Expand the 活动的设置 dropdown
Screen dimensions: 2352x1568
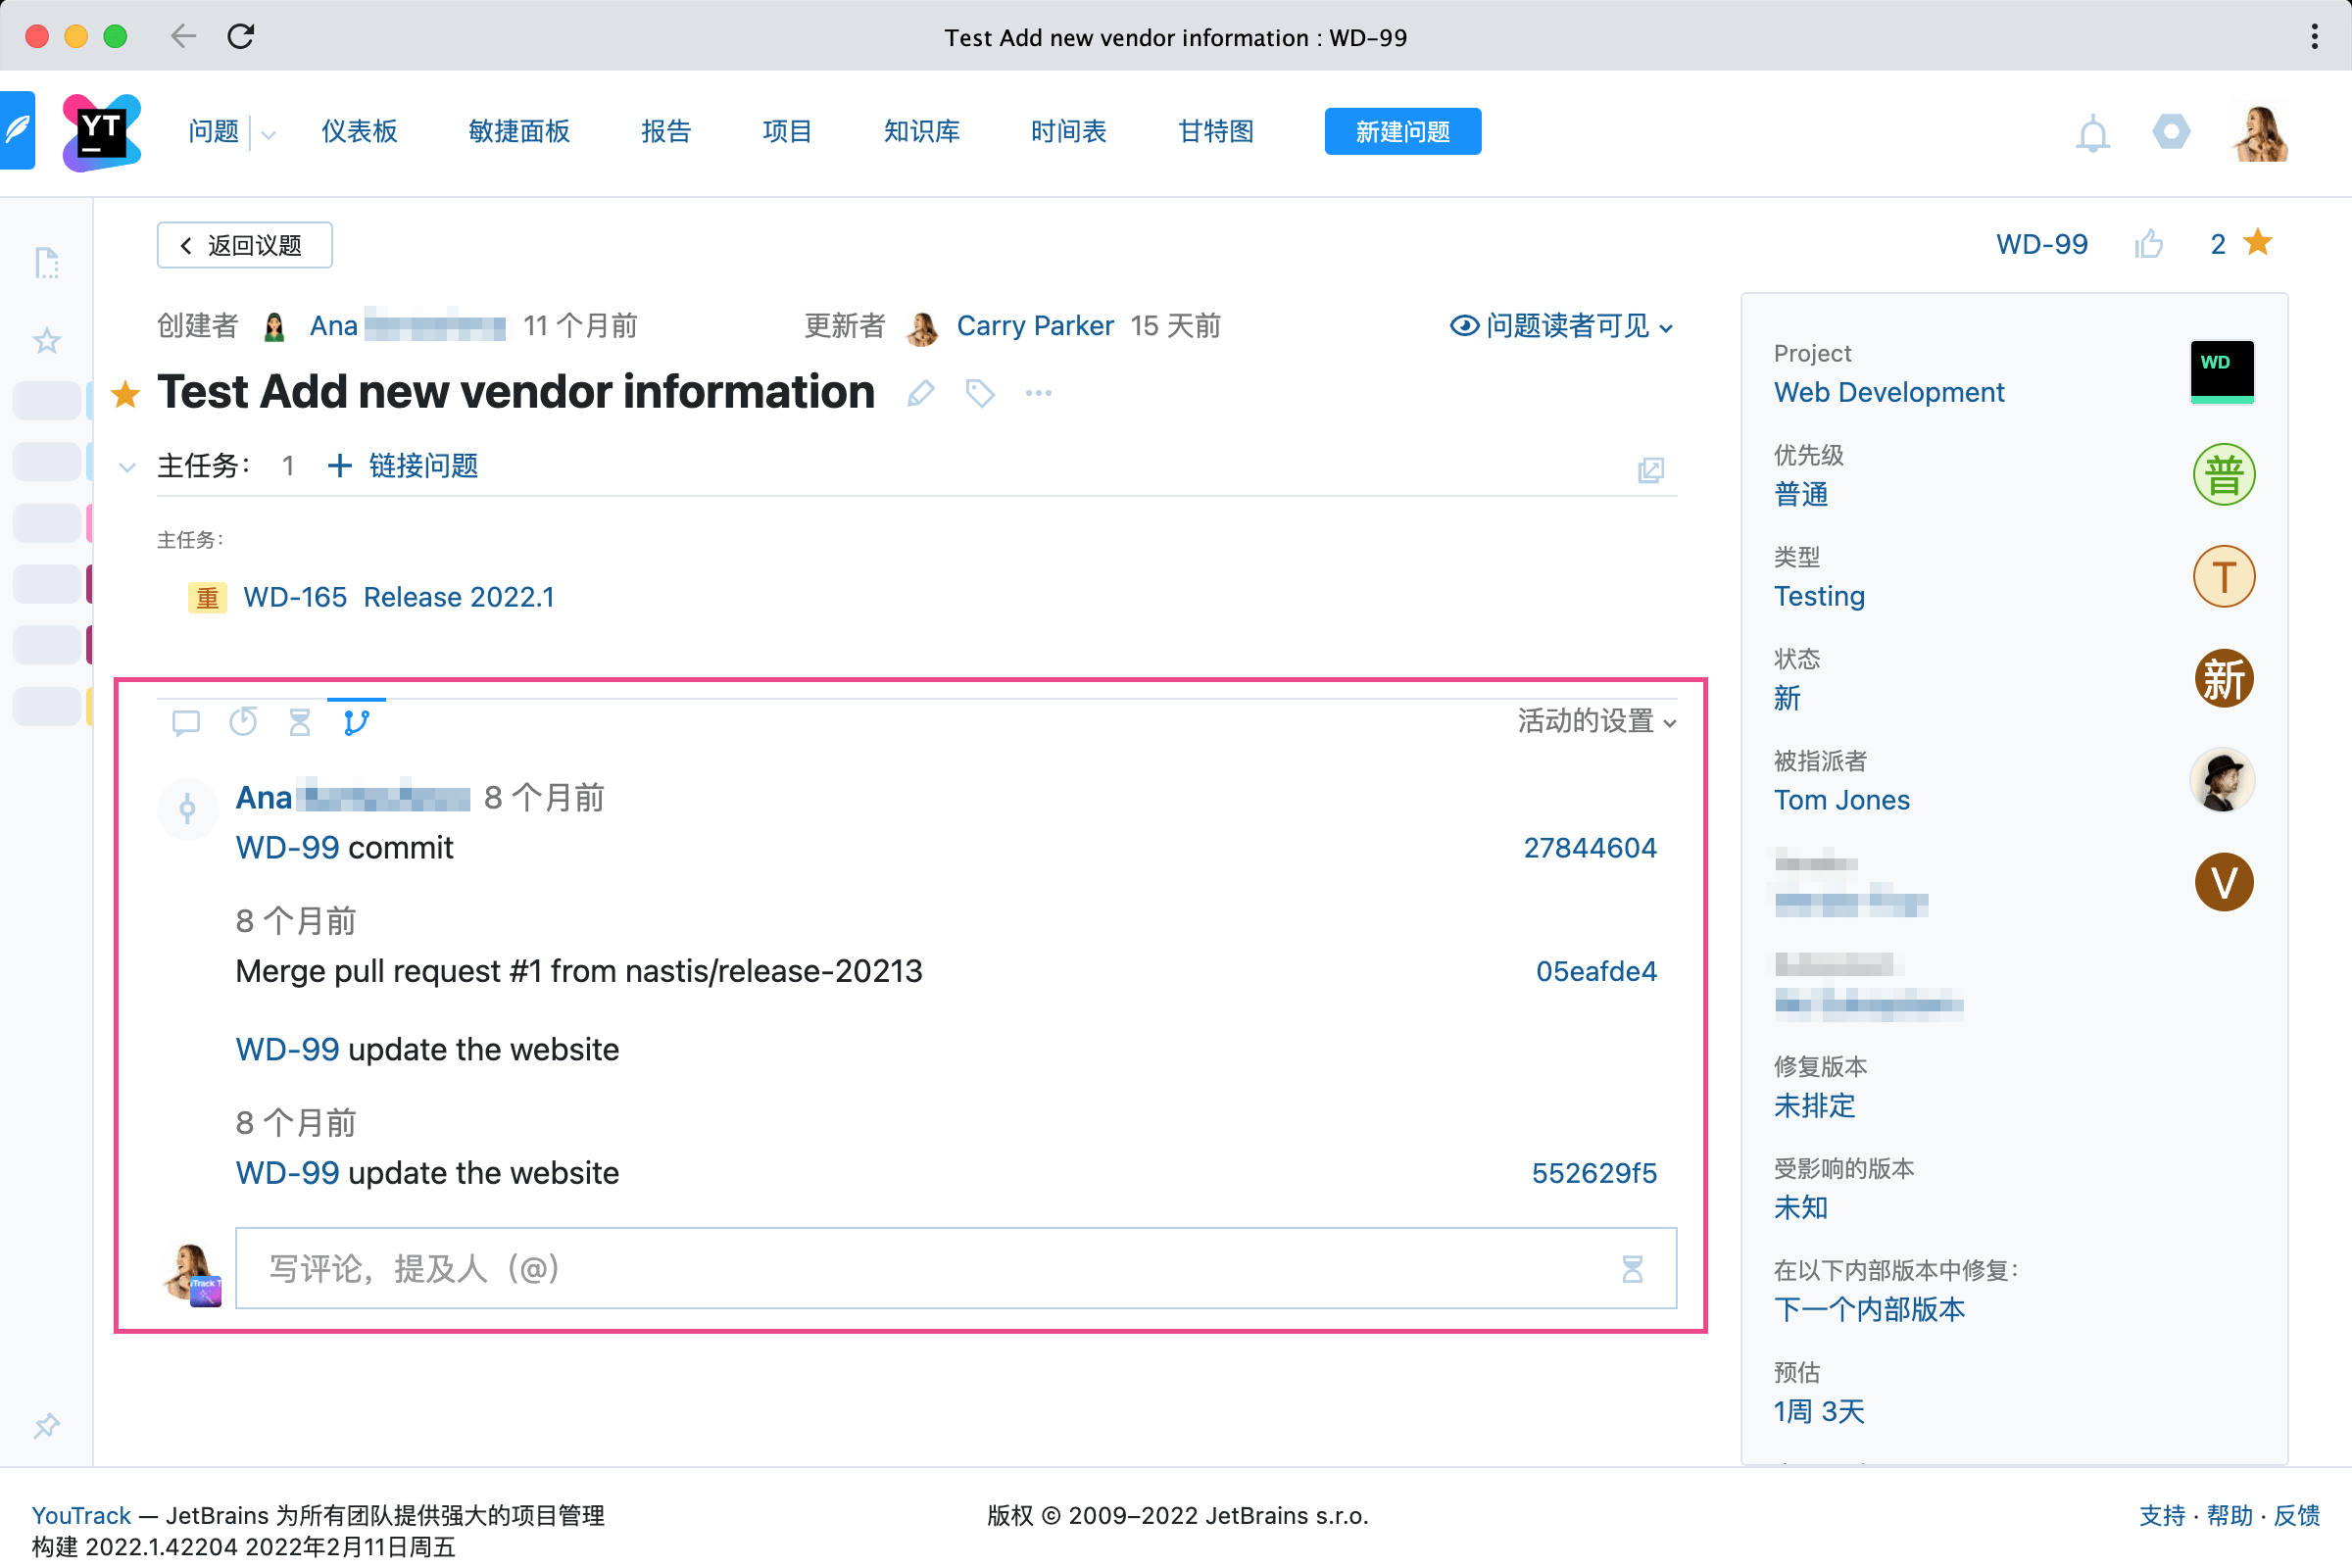click(1596, 721)
